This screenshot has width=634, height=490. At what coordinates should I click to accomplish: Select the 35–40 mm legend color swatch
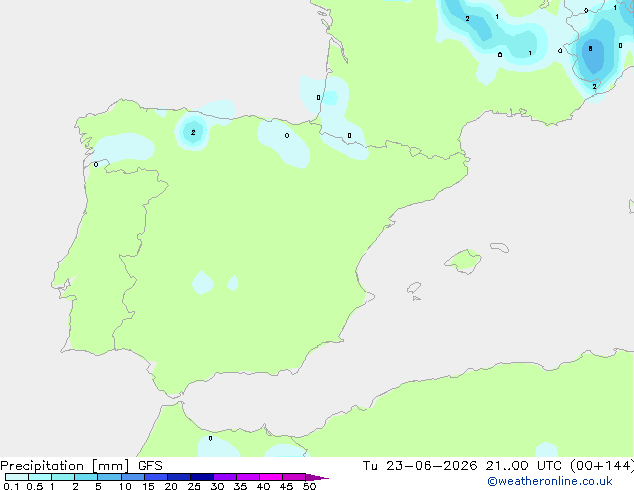[248, 477]
